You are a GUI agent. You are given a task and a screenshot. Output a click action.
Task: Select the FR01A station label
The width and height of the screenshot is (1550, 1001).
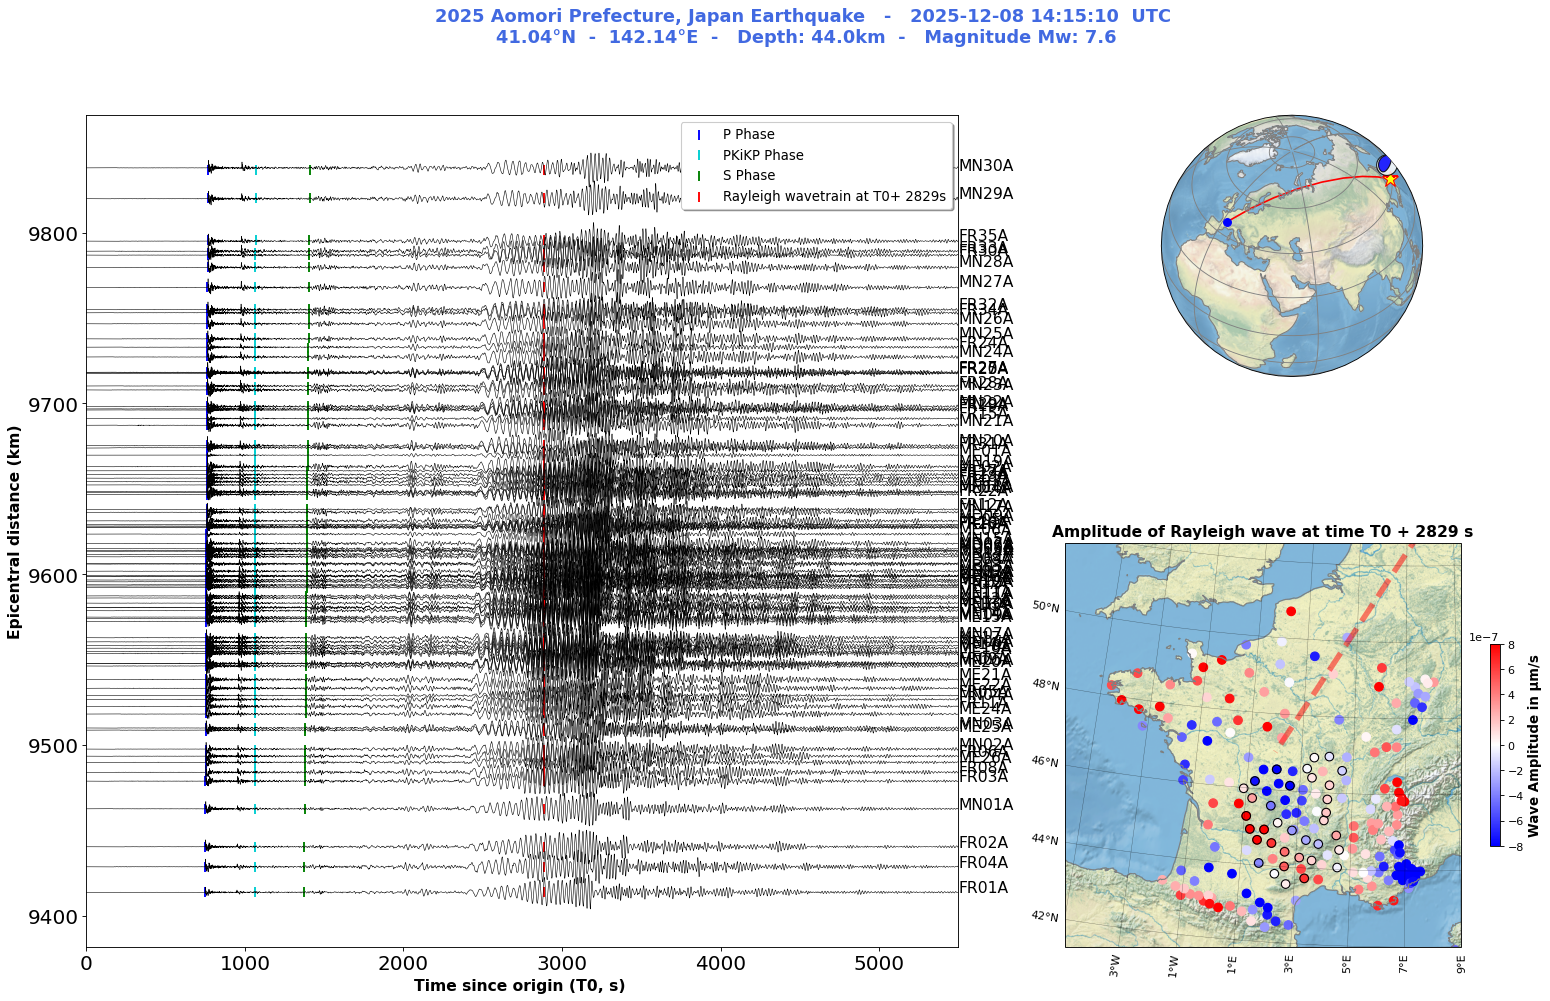pos(983,888)
